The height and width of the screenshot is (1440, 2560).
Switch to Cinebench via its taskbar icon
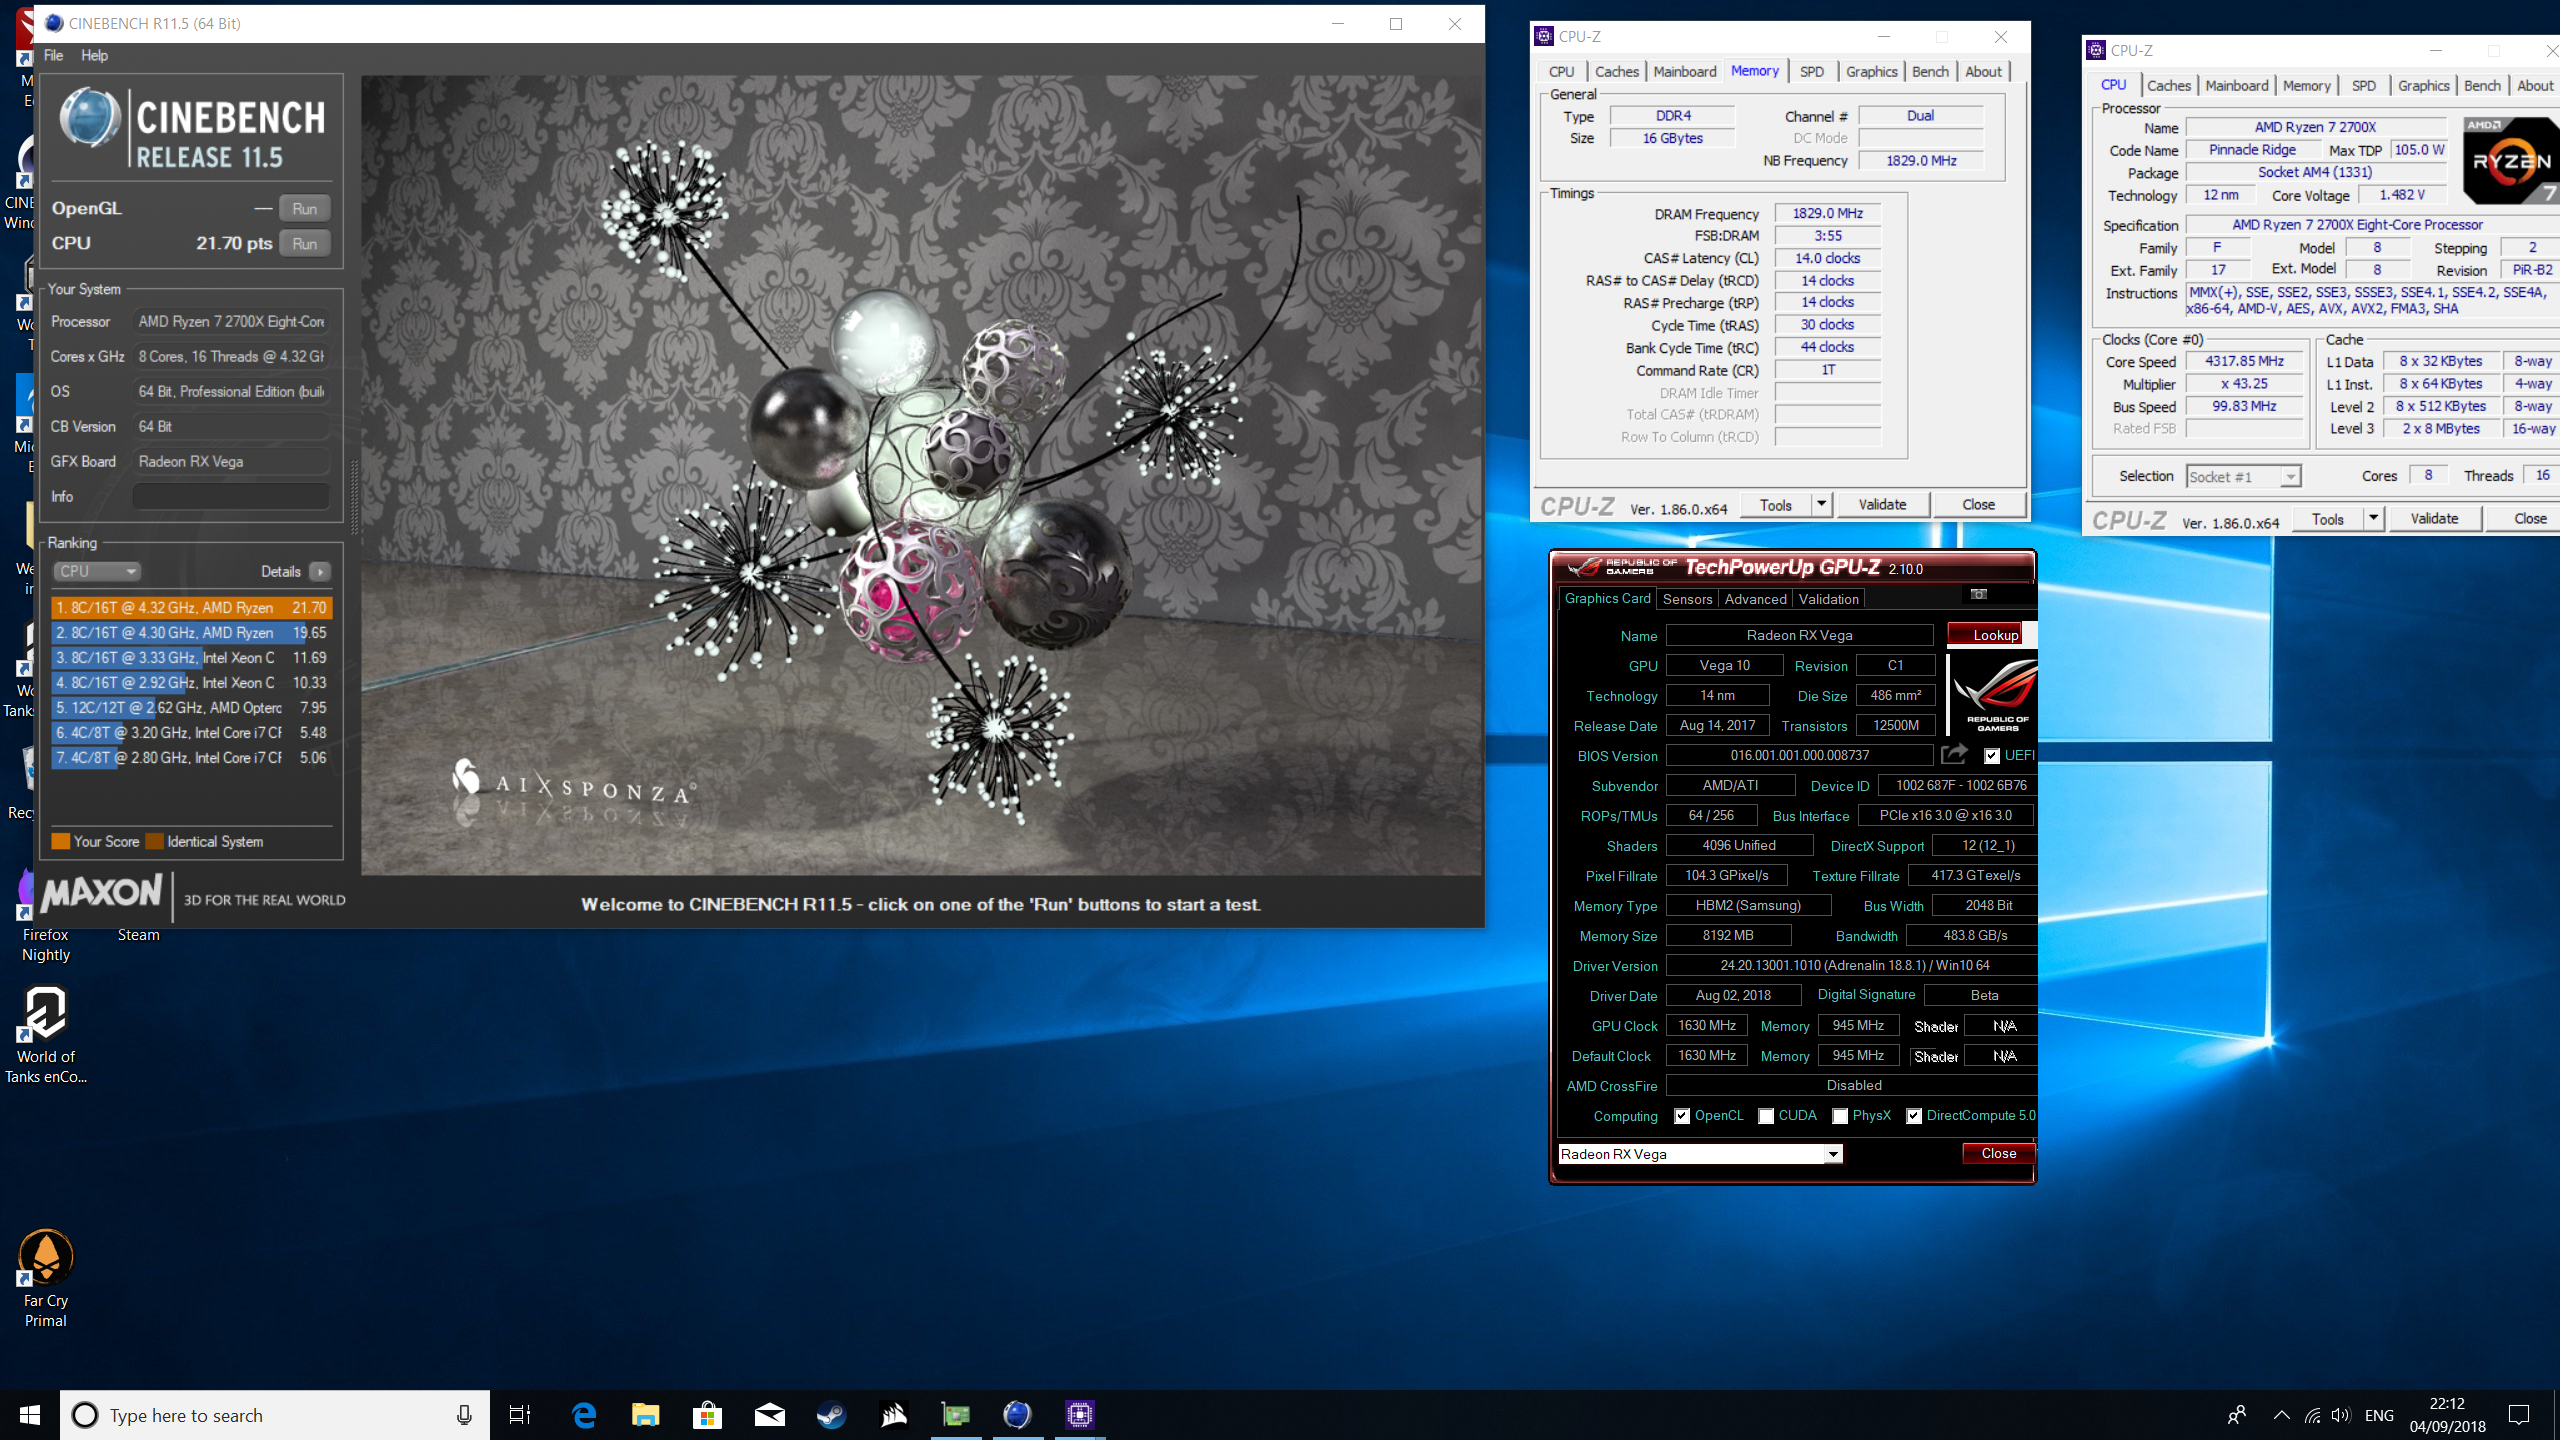point(1017,1415)
